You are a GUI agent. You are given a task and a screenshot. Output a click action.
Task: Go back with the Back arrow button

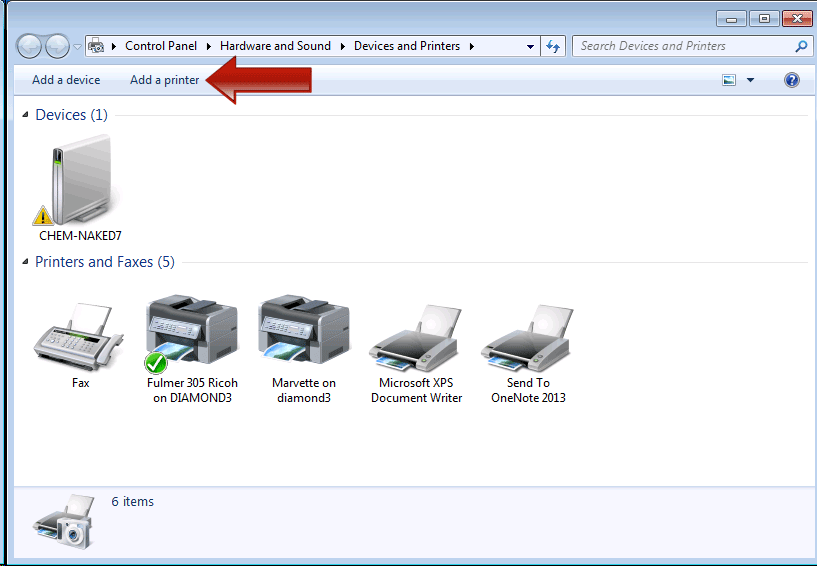pos(29,46)
